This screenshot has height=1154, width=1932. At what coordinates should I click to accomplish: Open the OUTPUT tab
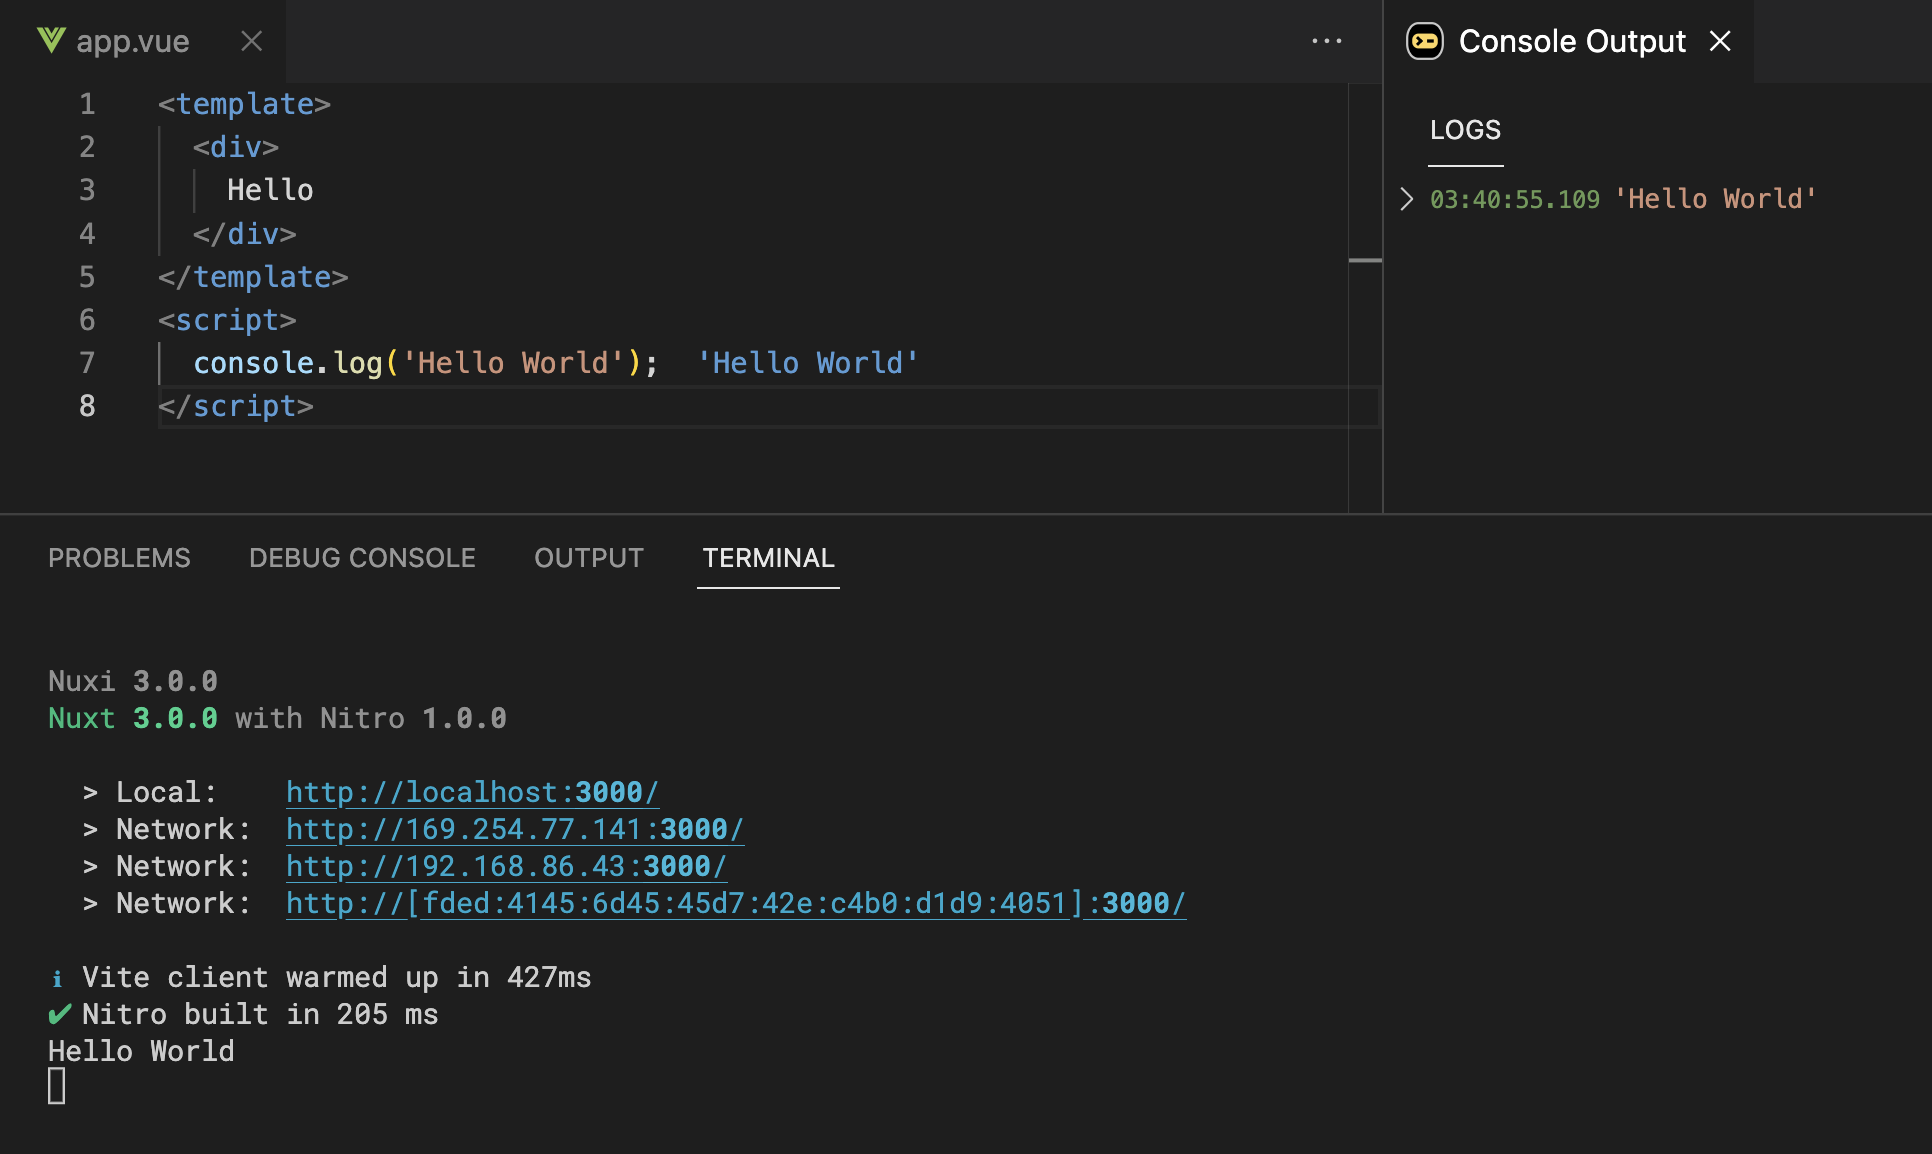click(x=588, y=558)
